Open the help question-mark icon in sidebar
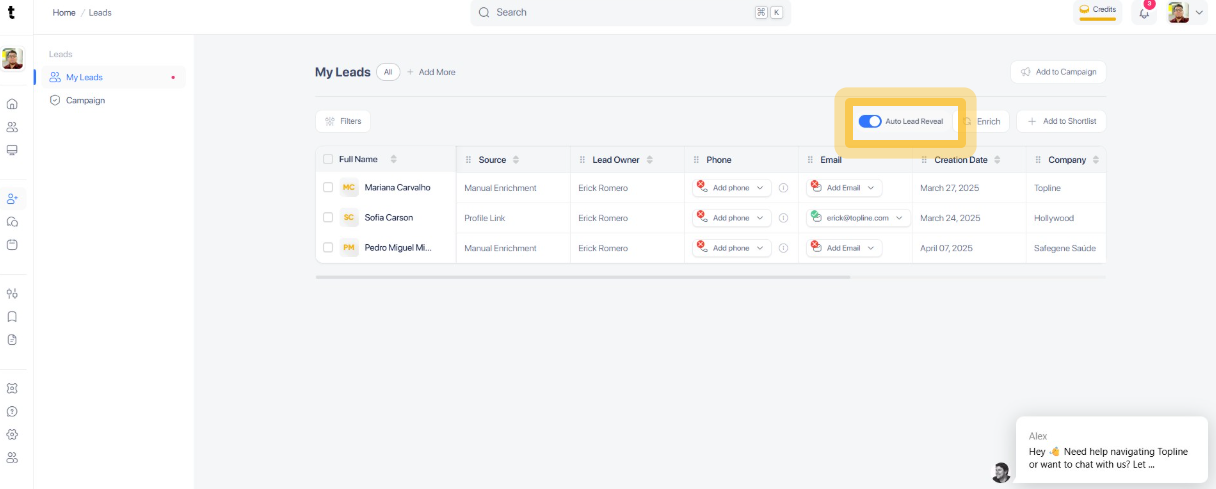 [12, 411]
